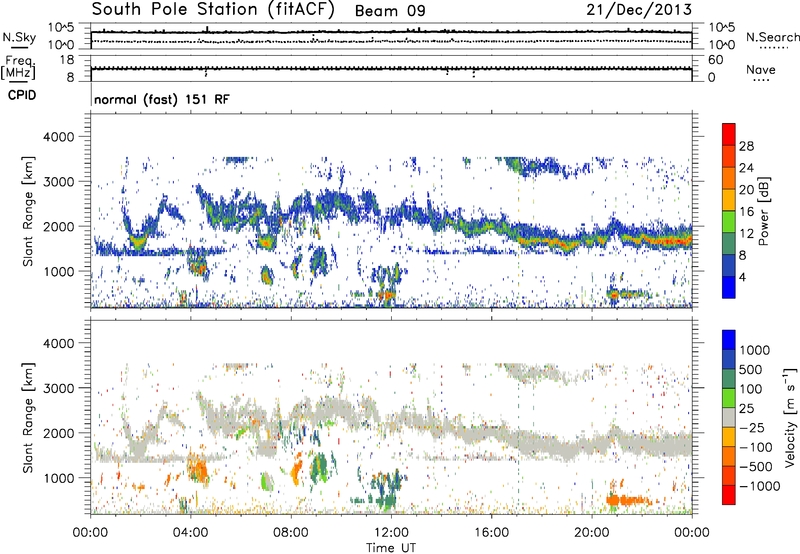Viewport: 800px width, 554px height.
Task: Click the power colorbar tick value 28
Action: (x=746, y=146)
